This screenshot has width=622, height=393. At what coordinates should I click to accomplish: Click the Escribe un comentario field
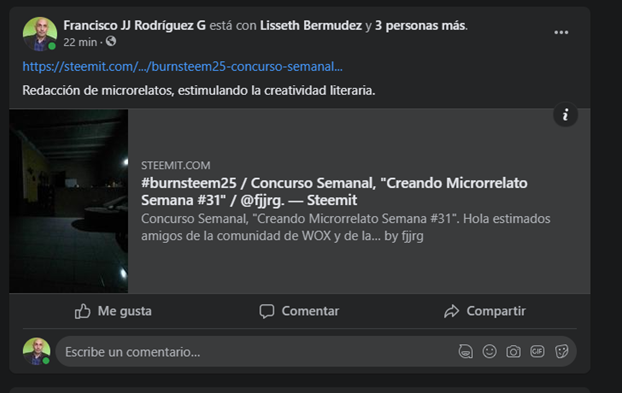(x=258, y=351)
